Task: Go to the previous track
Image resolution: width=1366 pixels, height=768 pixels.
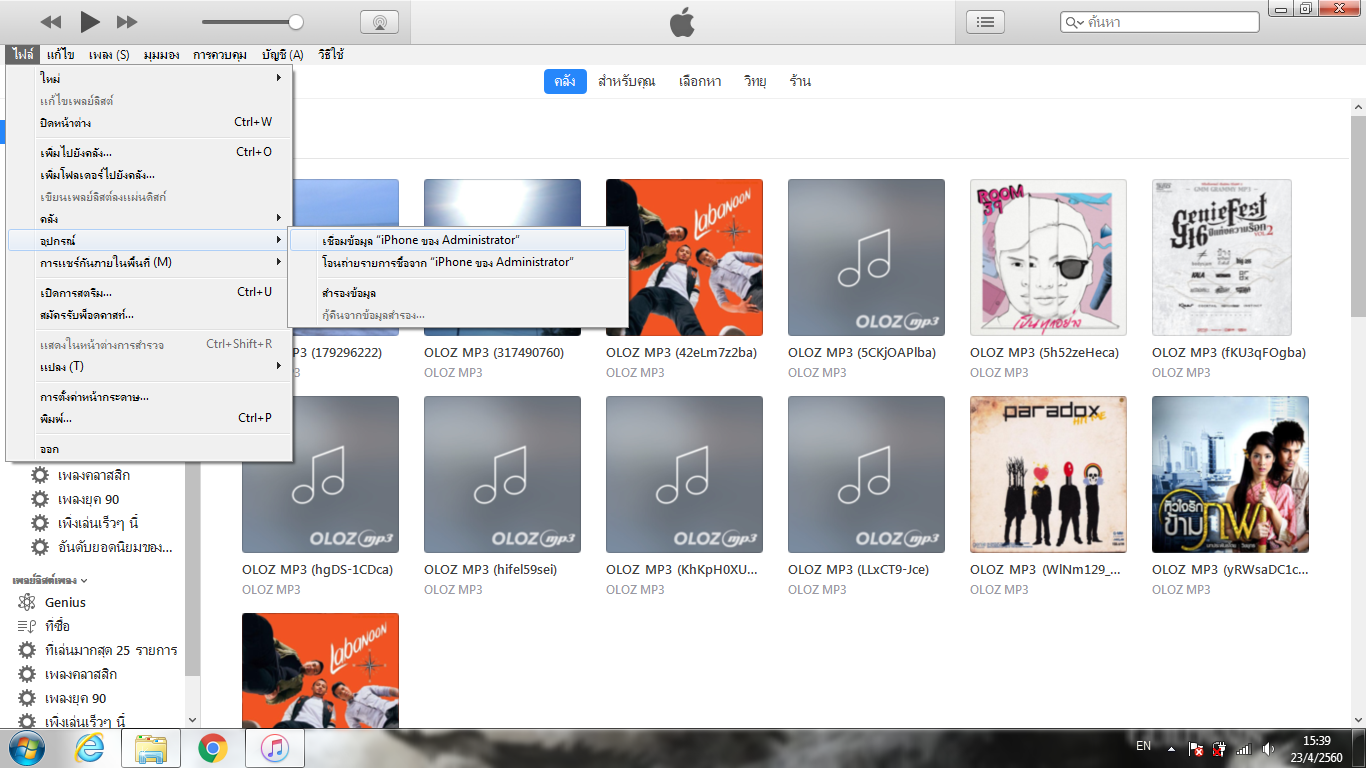Action: (51, 22)
